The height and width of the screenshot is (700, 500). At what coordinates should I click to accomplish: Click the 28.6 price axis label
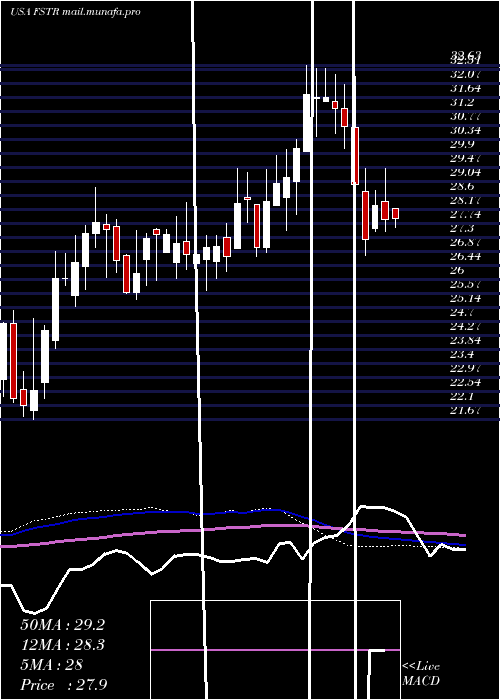462,186
